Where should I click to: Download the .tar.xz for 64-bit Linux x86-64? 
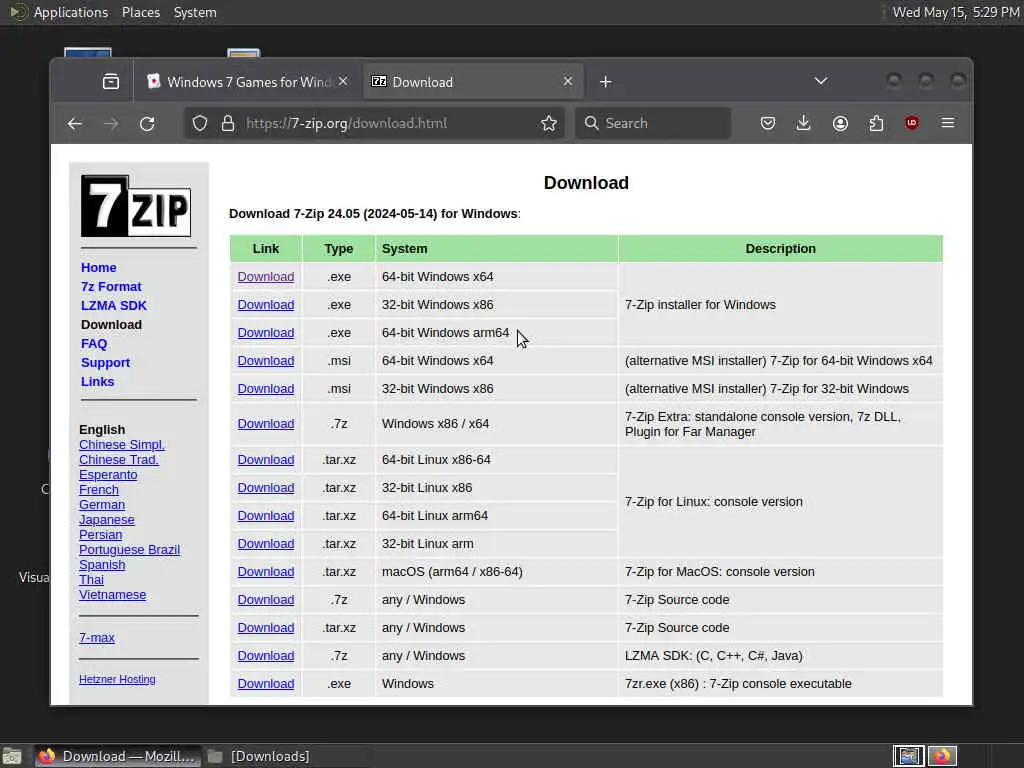(266, 460)
